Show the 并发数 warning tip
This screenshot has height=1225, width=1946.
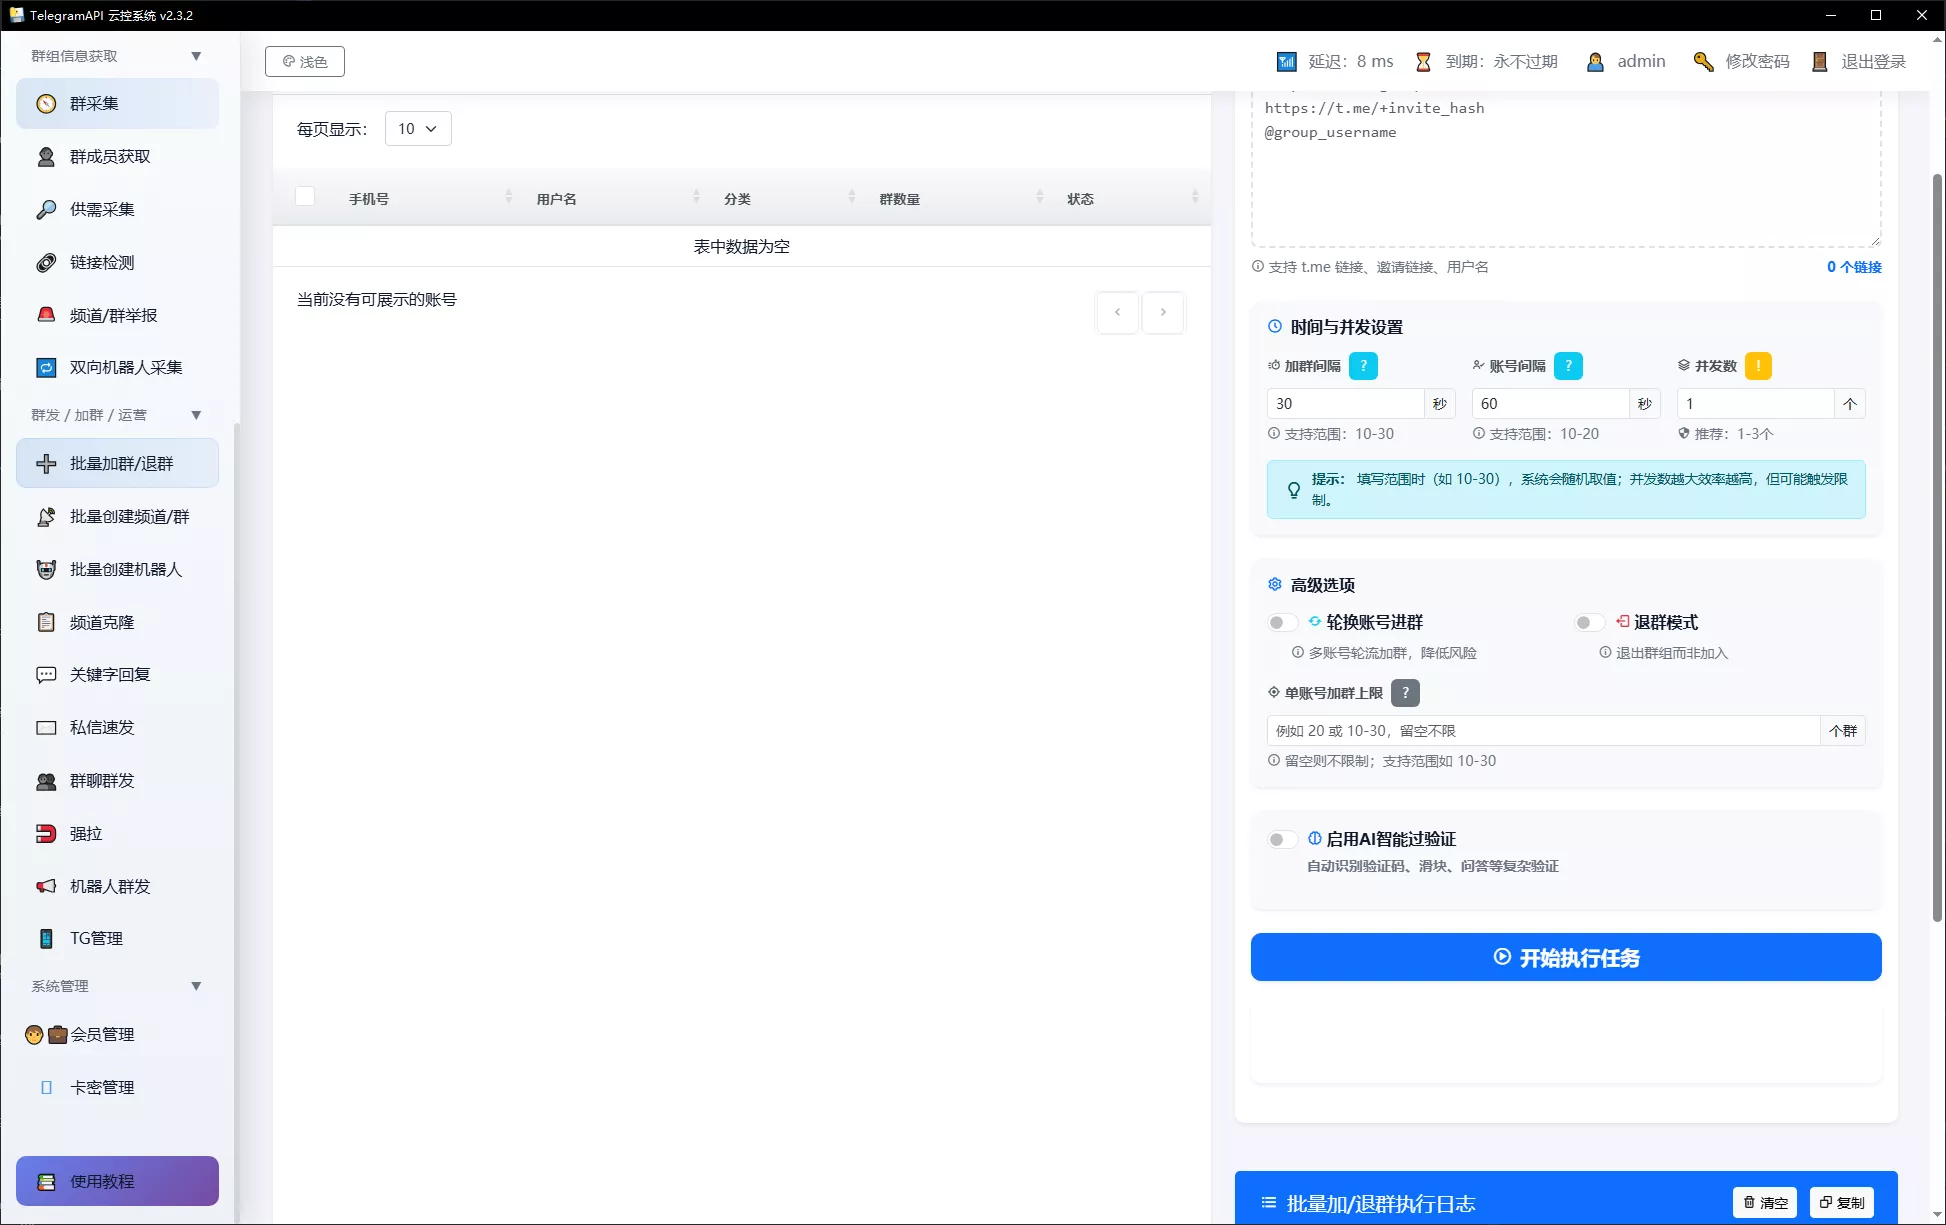(x=1758, y=366)
